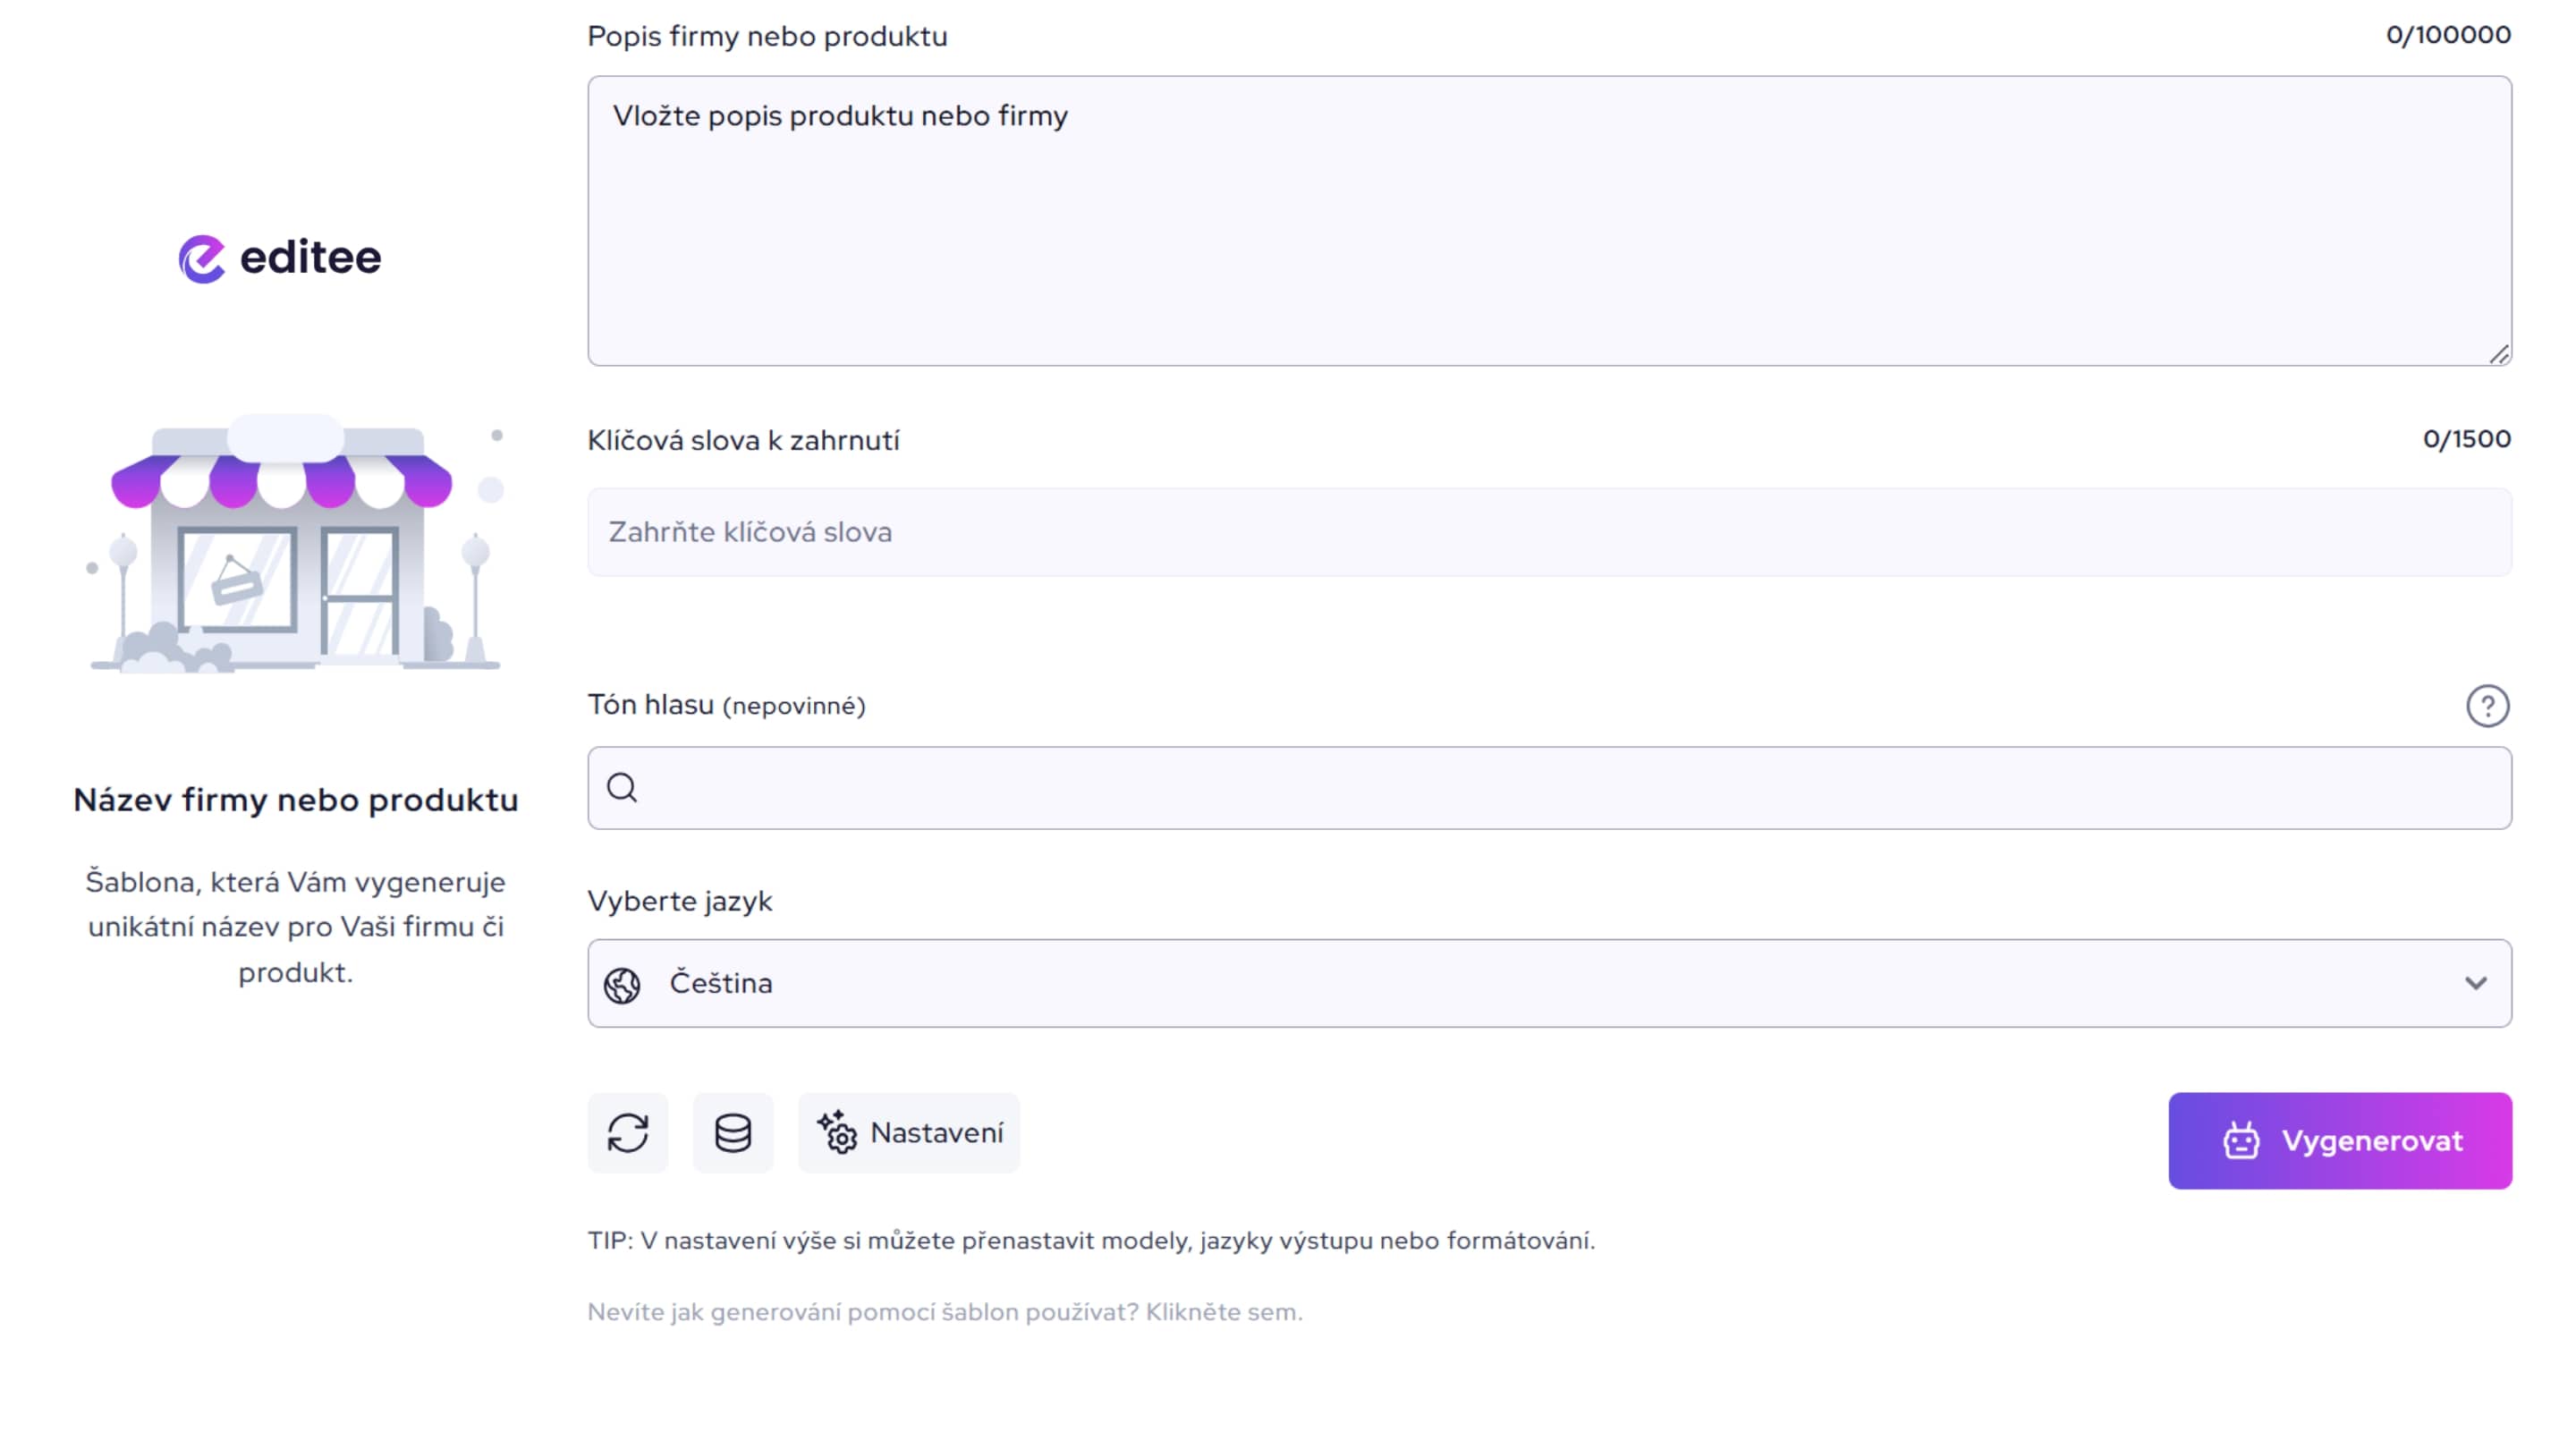2576x1449 pixels.
Task: Click the dropdown chevron arrow for language
Action: (x=2475, y=983)
